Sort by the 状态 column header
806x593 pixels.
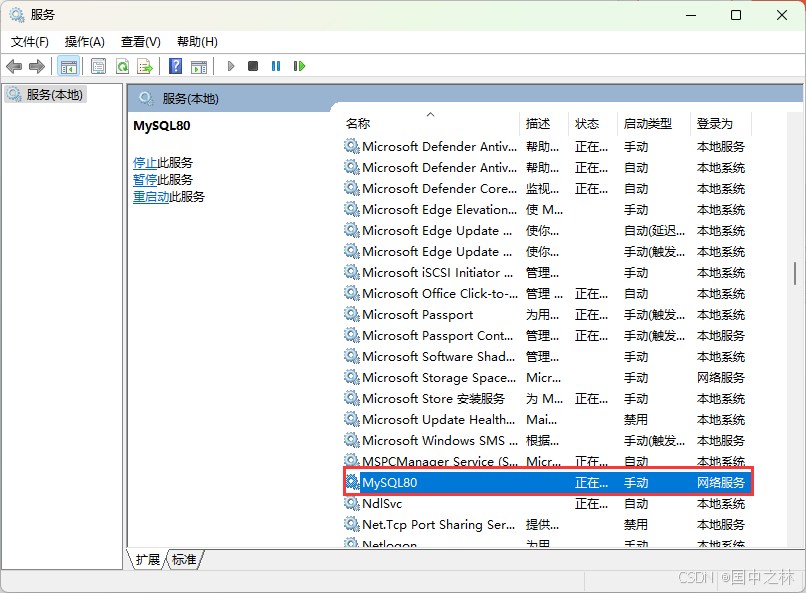pyautogui.click(x=593, y=123)
